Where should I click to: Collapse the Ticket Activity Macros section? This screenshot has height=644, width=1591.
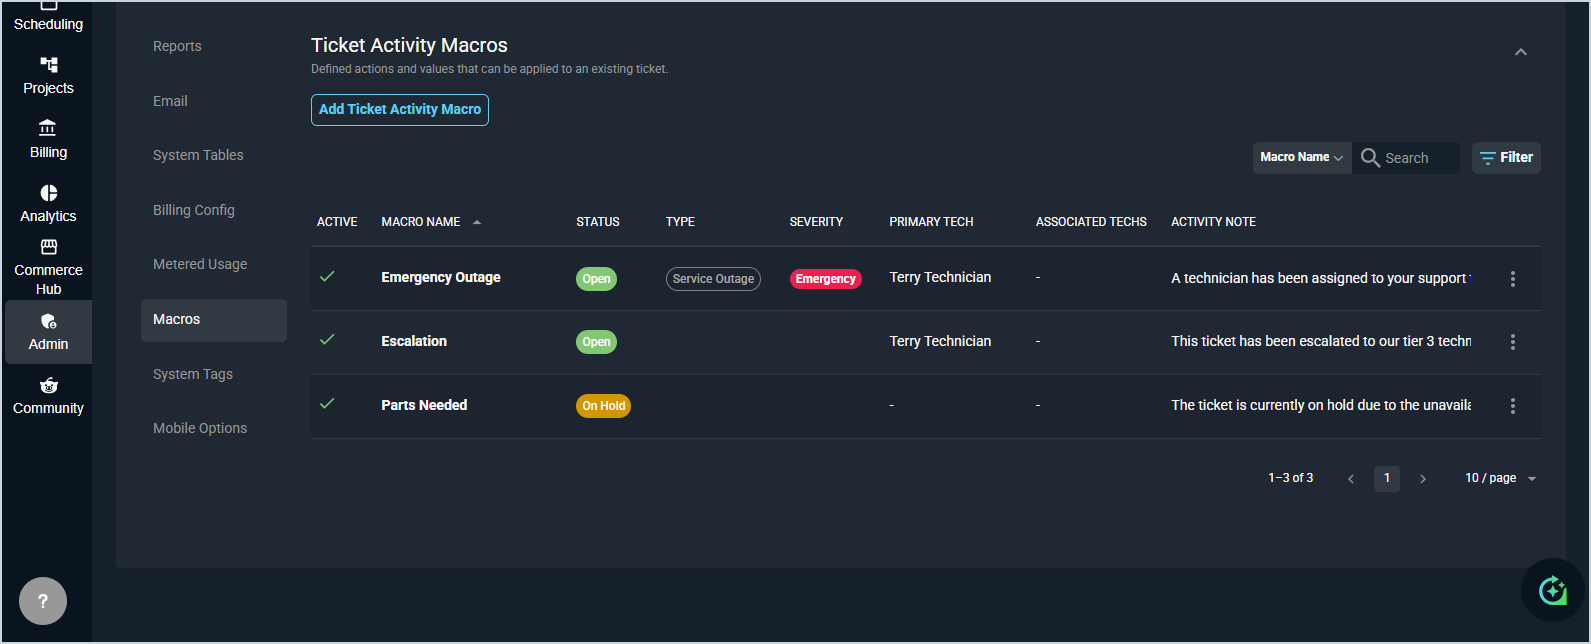(1520, 52)
